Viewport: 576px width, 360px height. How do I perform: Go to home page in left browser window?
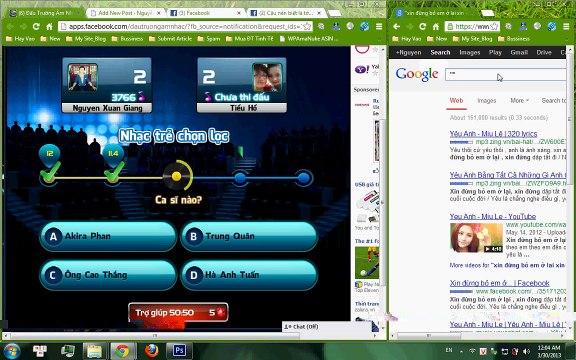pos(49,26)
